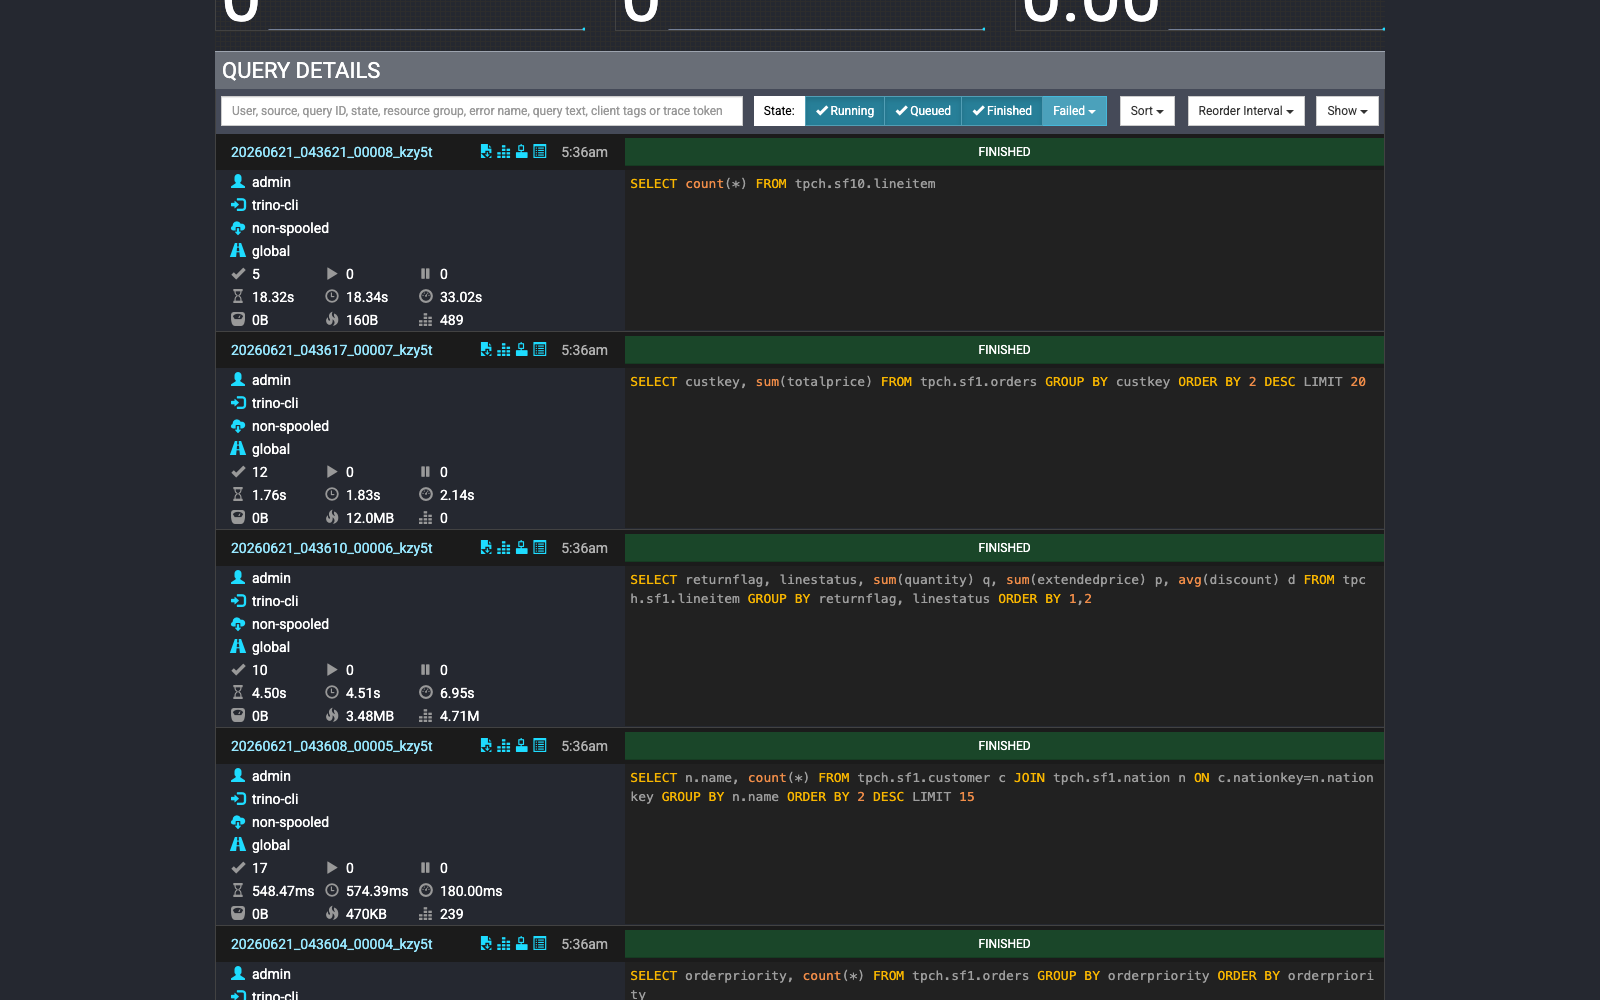1600x1000 pixels.
Task: Click the FINISHED status bar of the n.name query
Action: coord(1004,746)
